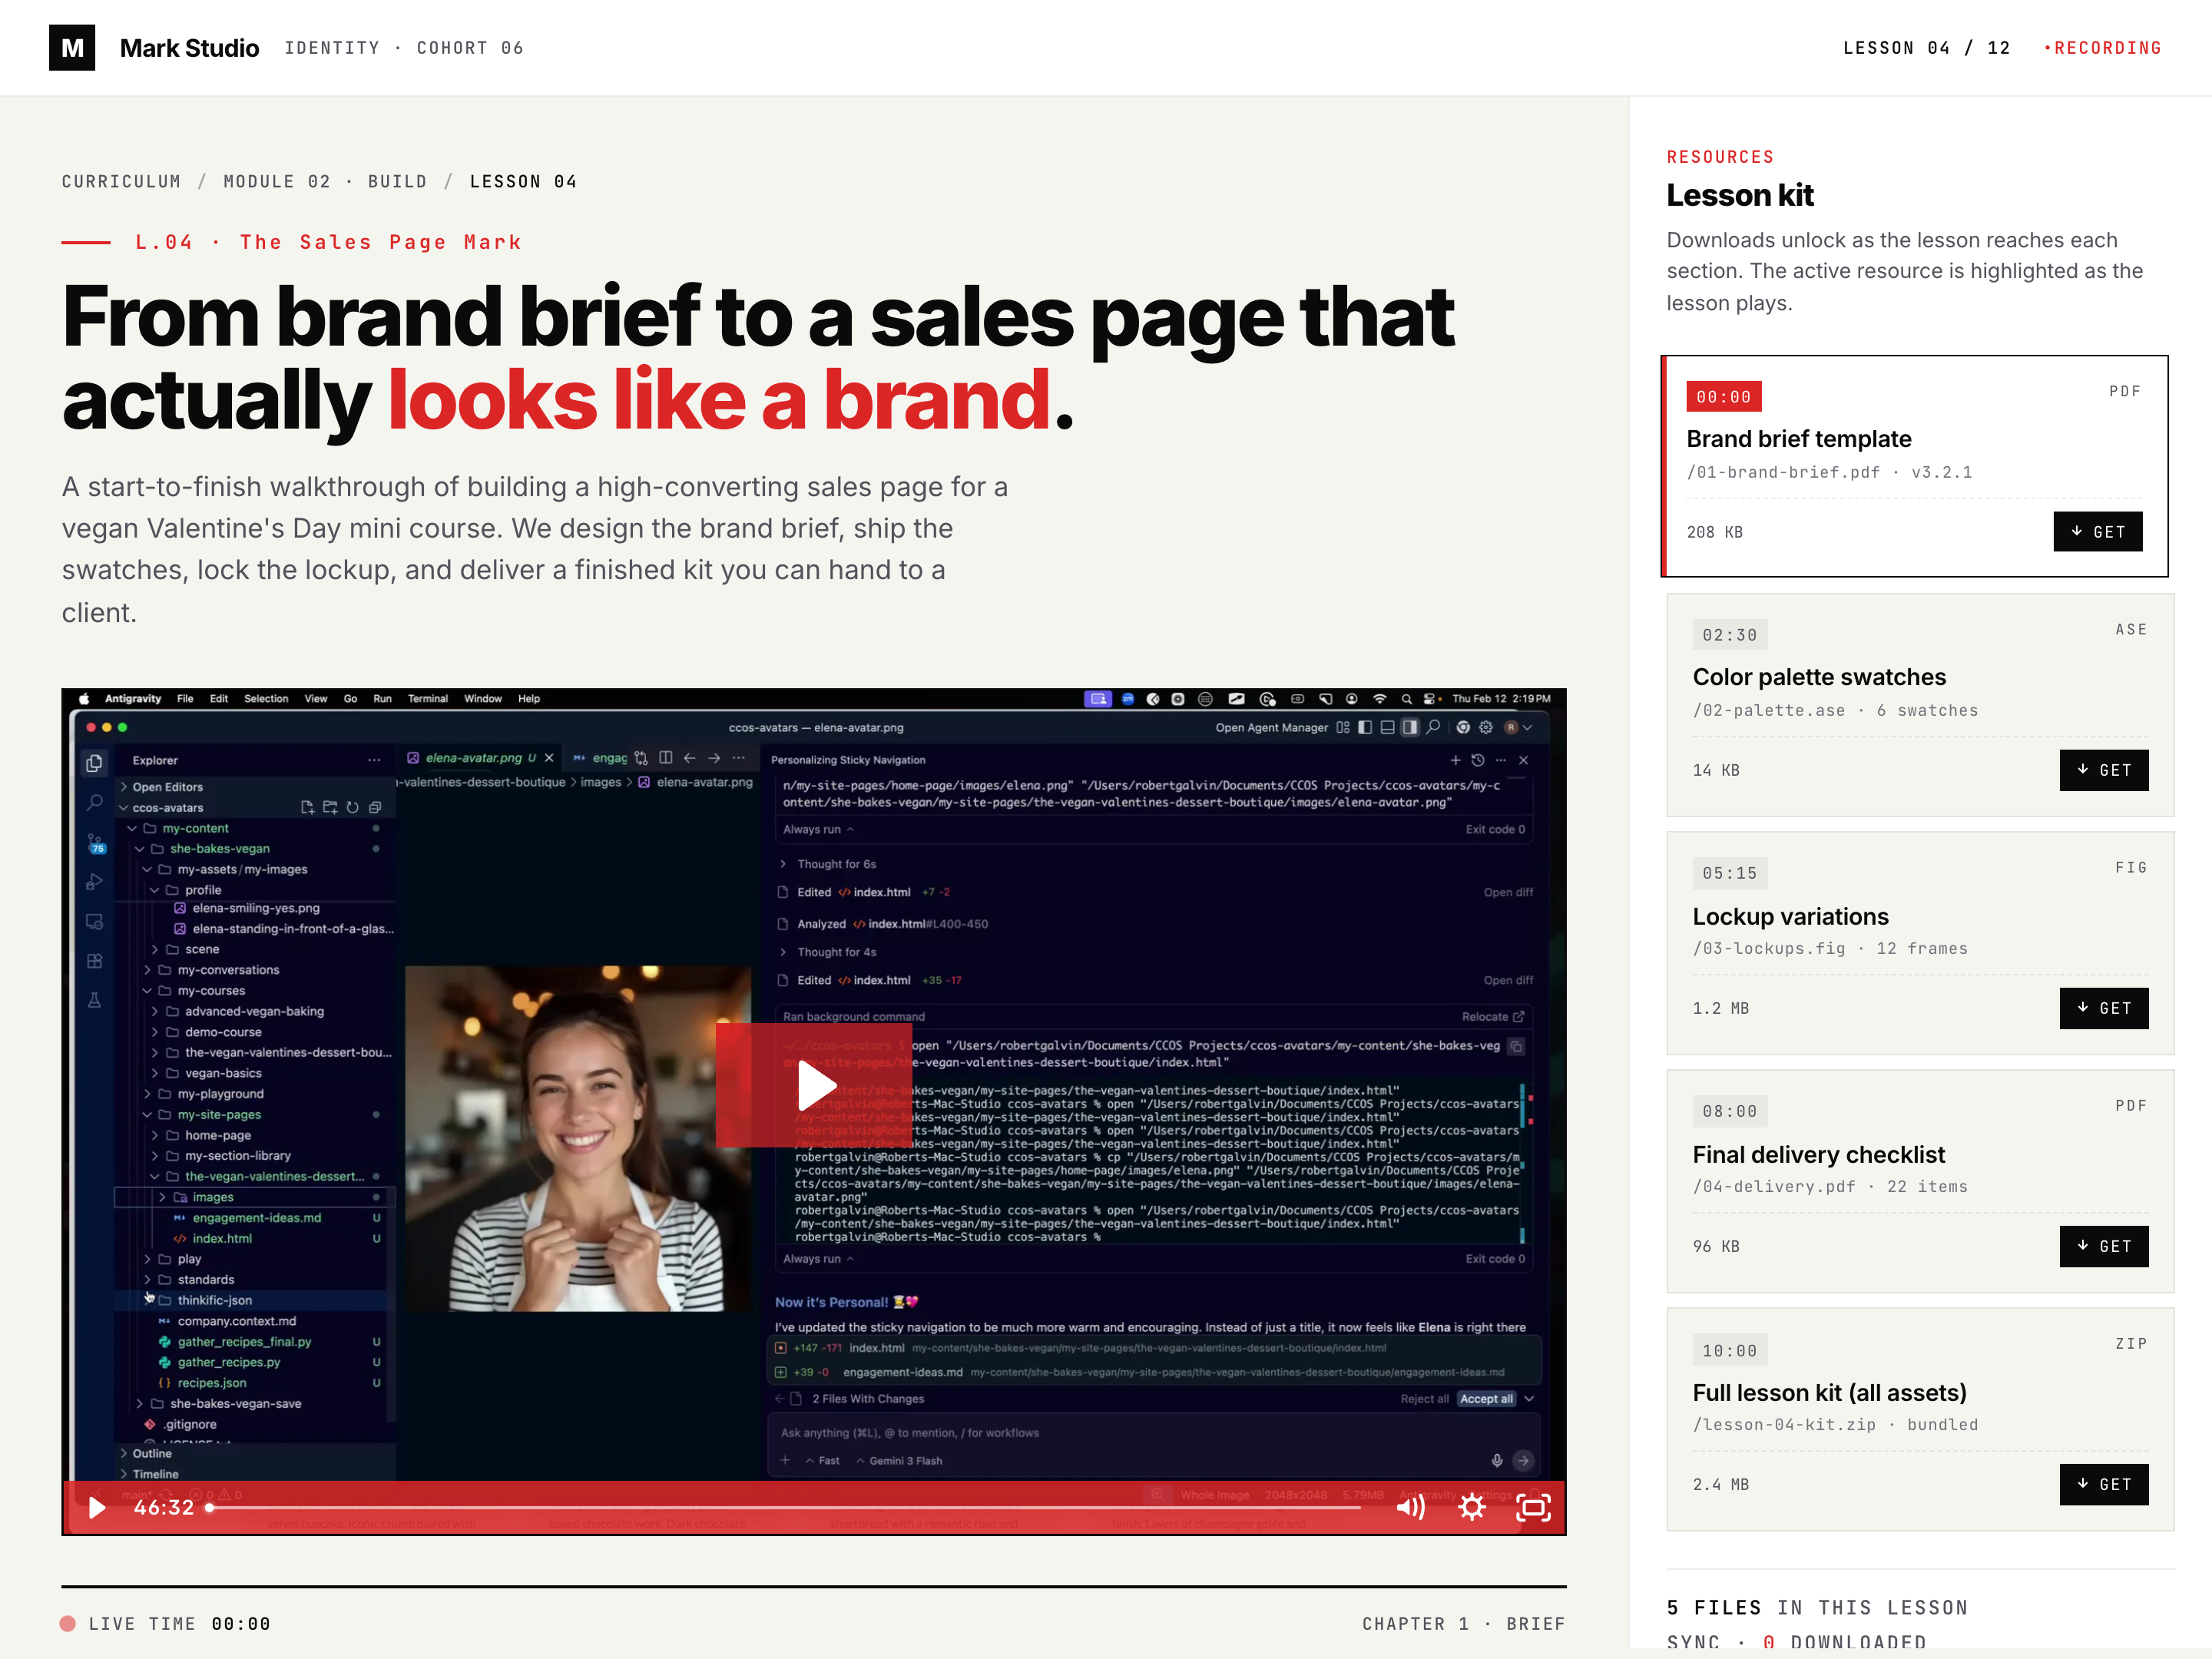Open MODULE 02 · BUILD breadcrumb

325,182
